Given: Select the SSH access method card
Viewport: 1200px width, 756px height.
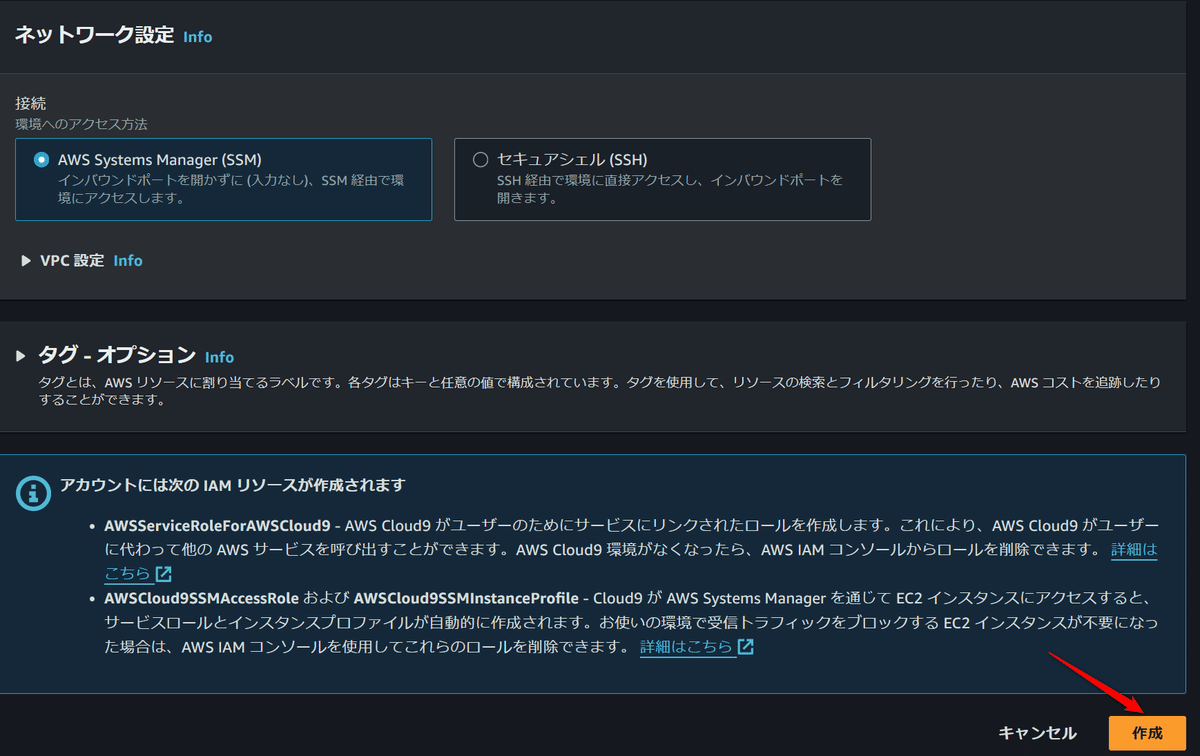Looking at the screenshot, I should tap(664, 180).
